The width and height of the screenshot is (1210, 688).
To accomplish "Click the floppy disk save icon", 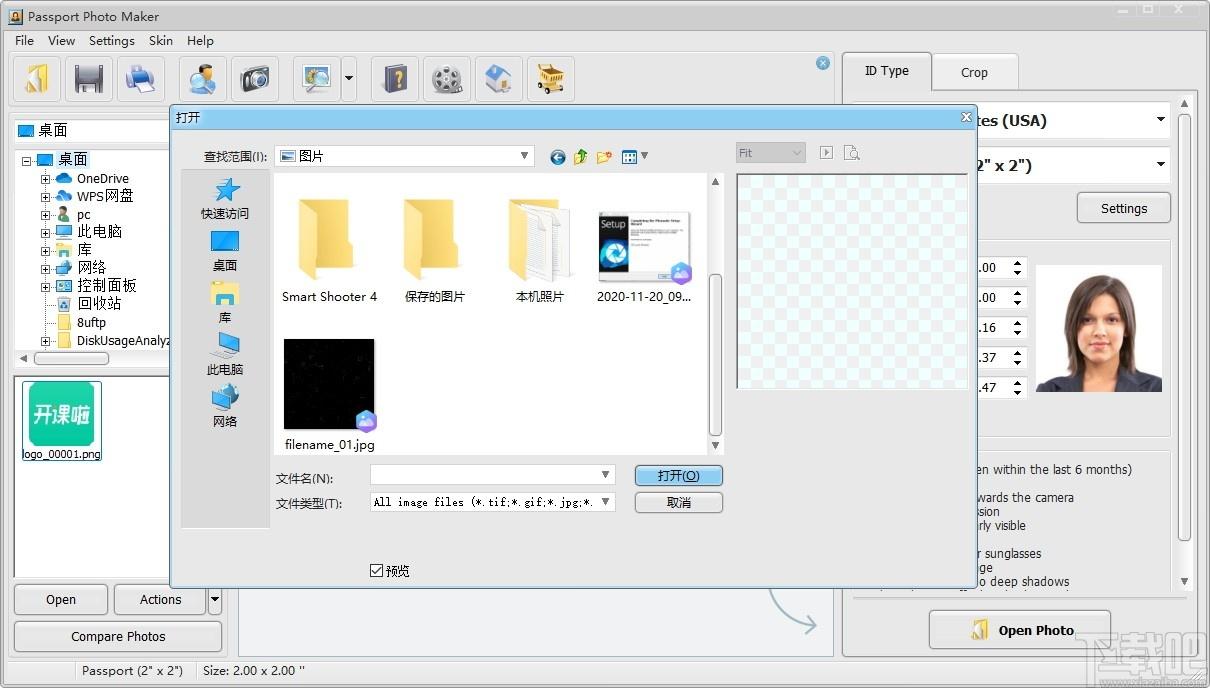I will pyautogui.click(x=89, y=79).
